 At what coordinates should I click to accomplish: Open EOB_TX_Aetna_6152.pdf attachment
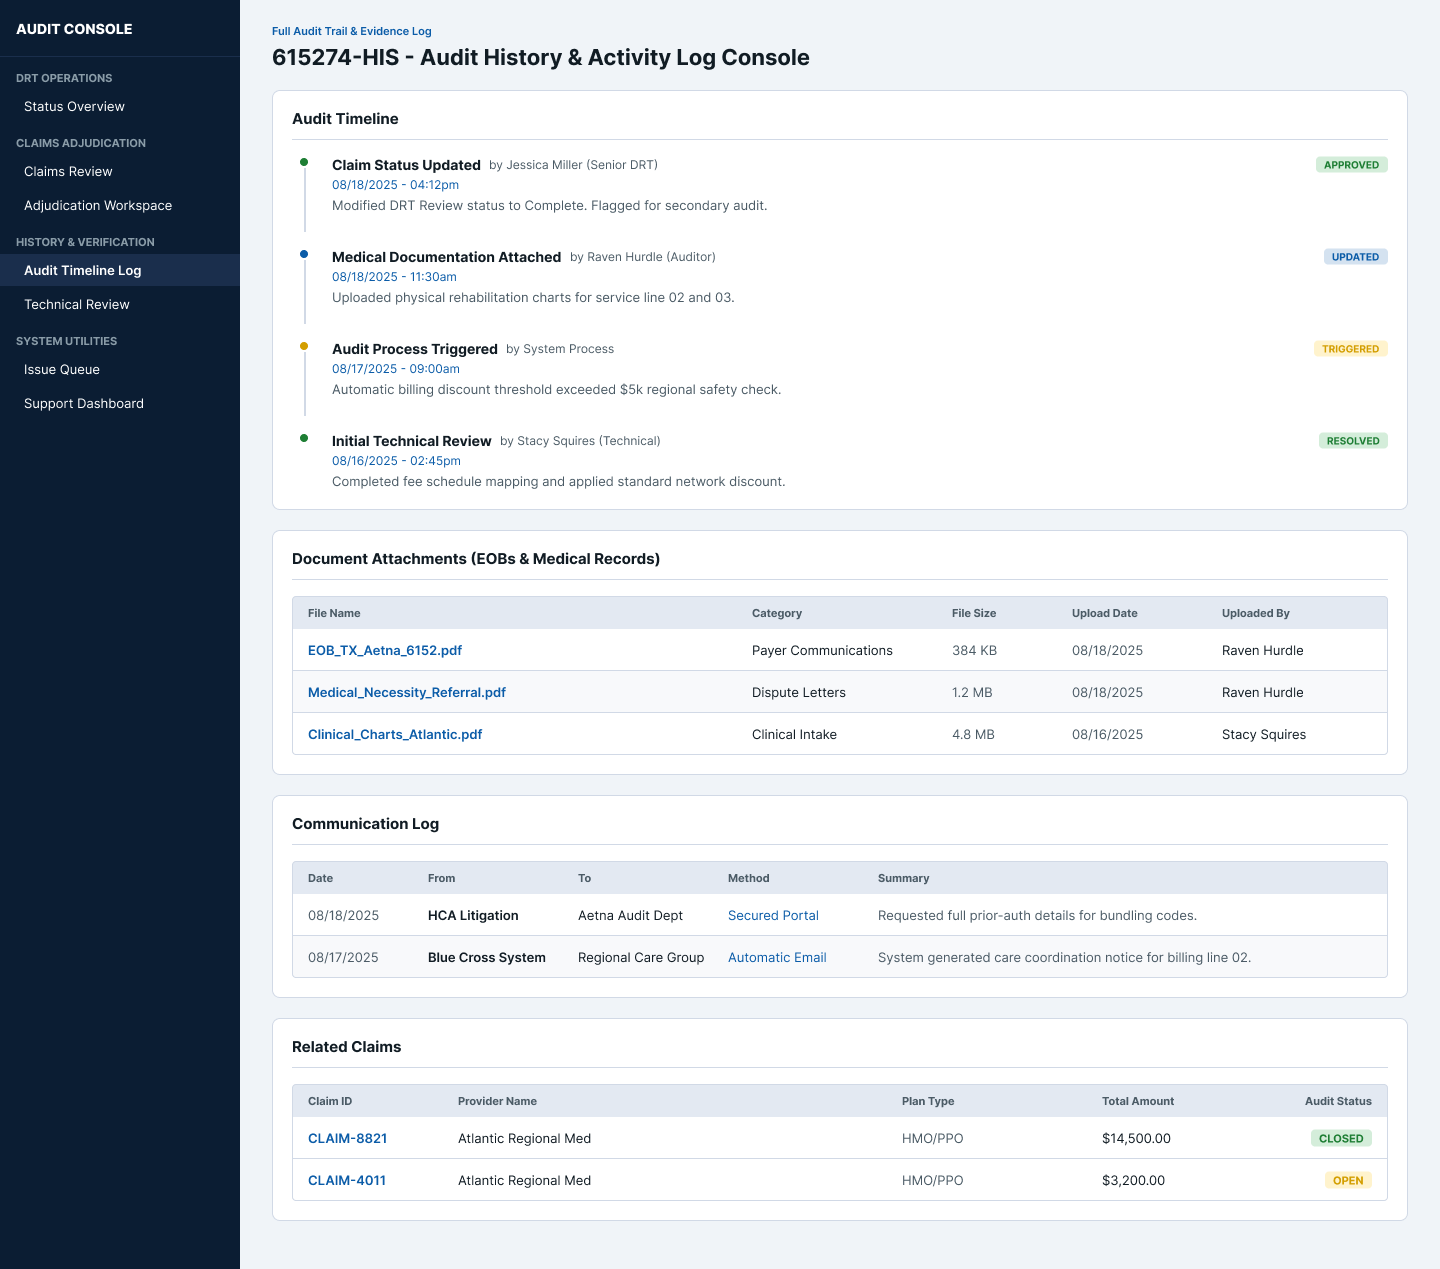pos(385,650)
